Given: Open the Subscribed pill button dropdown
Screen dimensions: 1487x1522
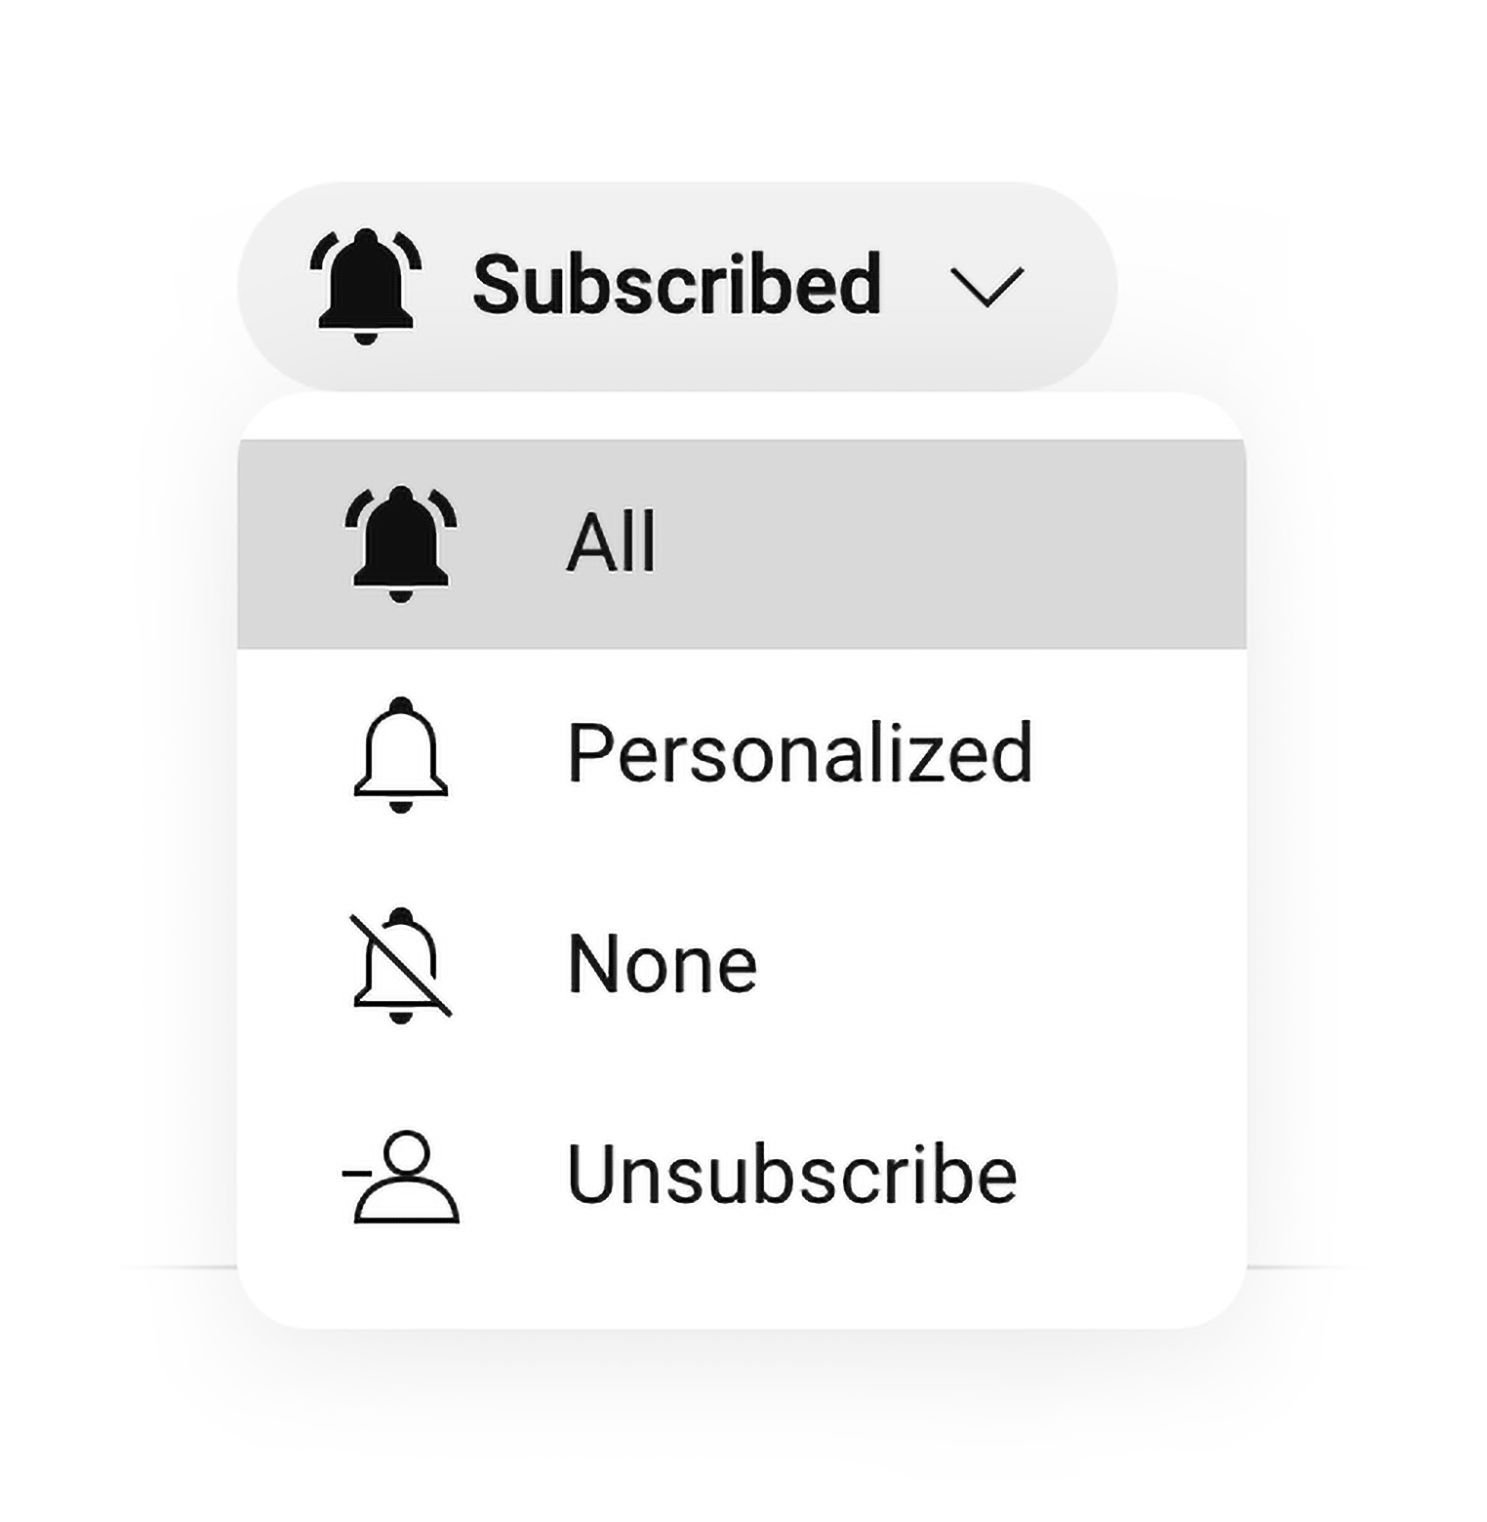Looking at the screenshot, I should (676, 286).
